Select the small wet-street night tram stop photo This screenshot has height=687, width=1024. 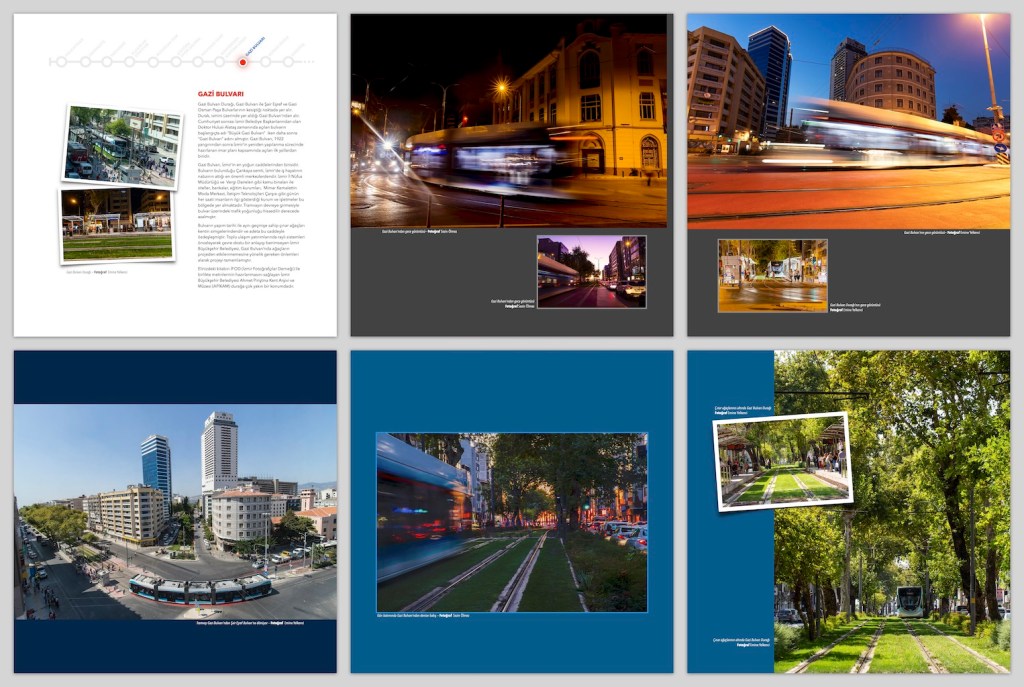772,275
